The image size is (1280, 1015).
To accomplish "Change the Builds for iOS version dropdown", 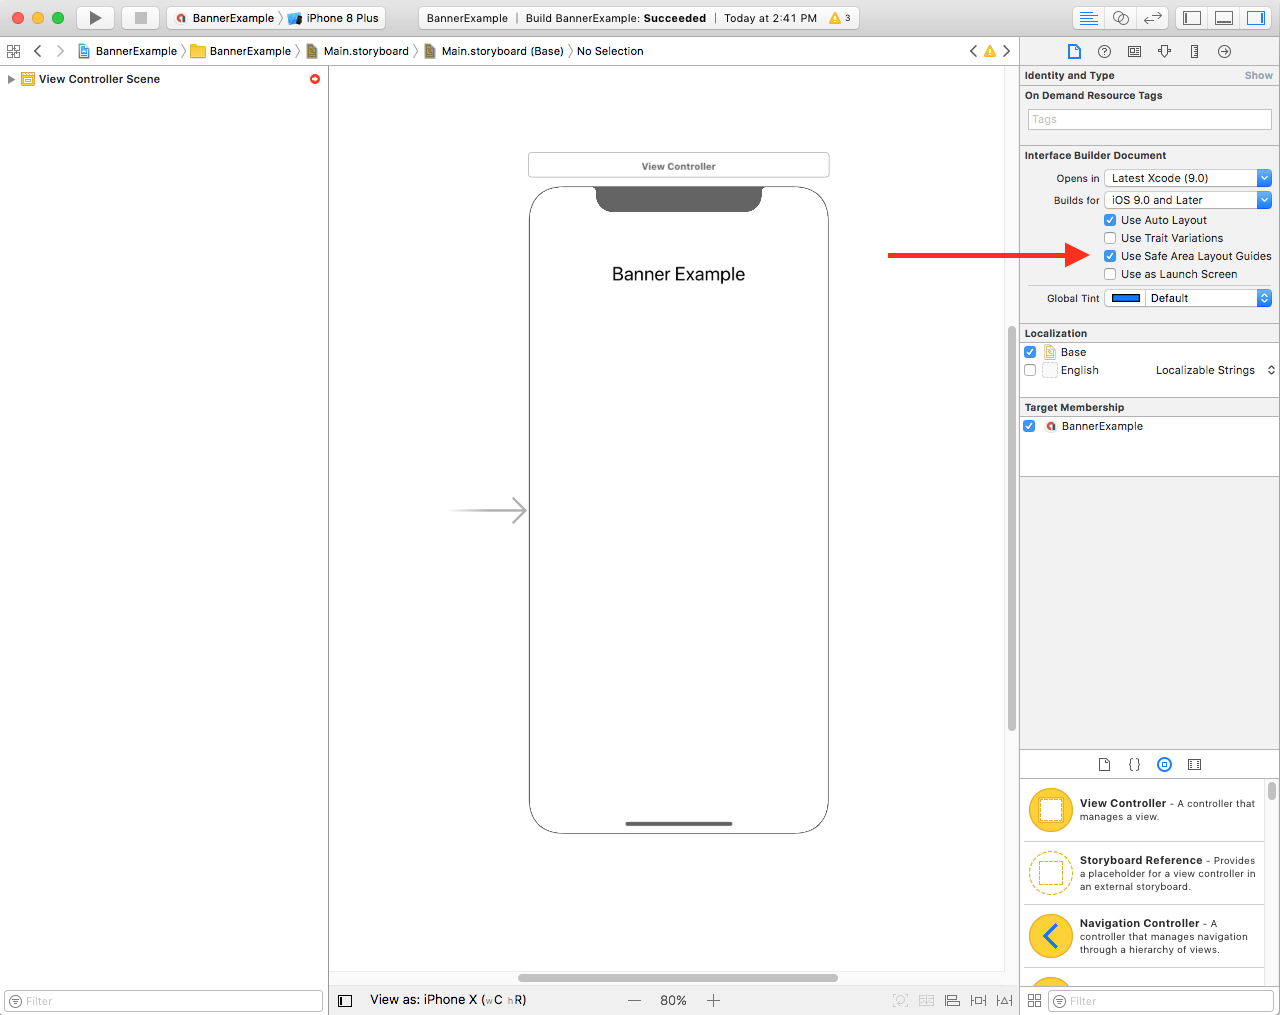I will [1264, 199].
